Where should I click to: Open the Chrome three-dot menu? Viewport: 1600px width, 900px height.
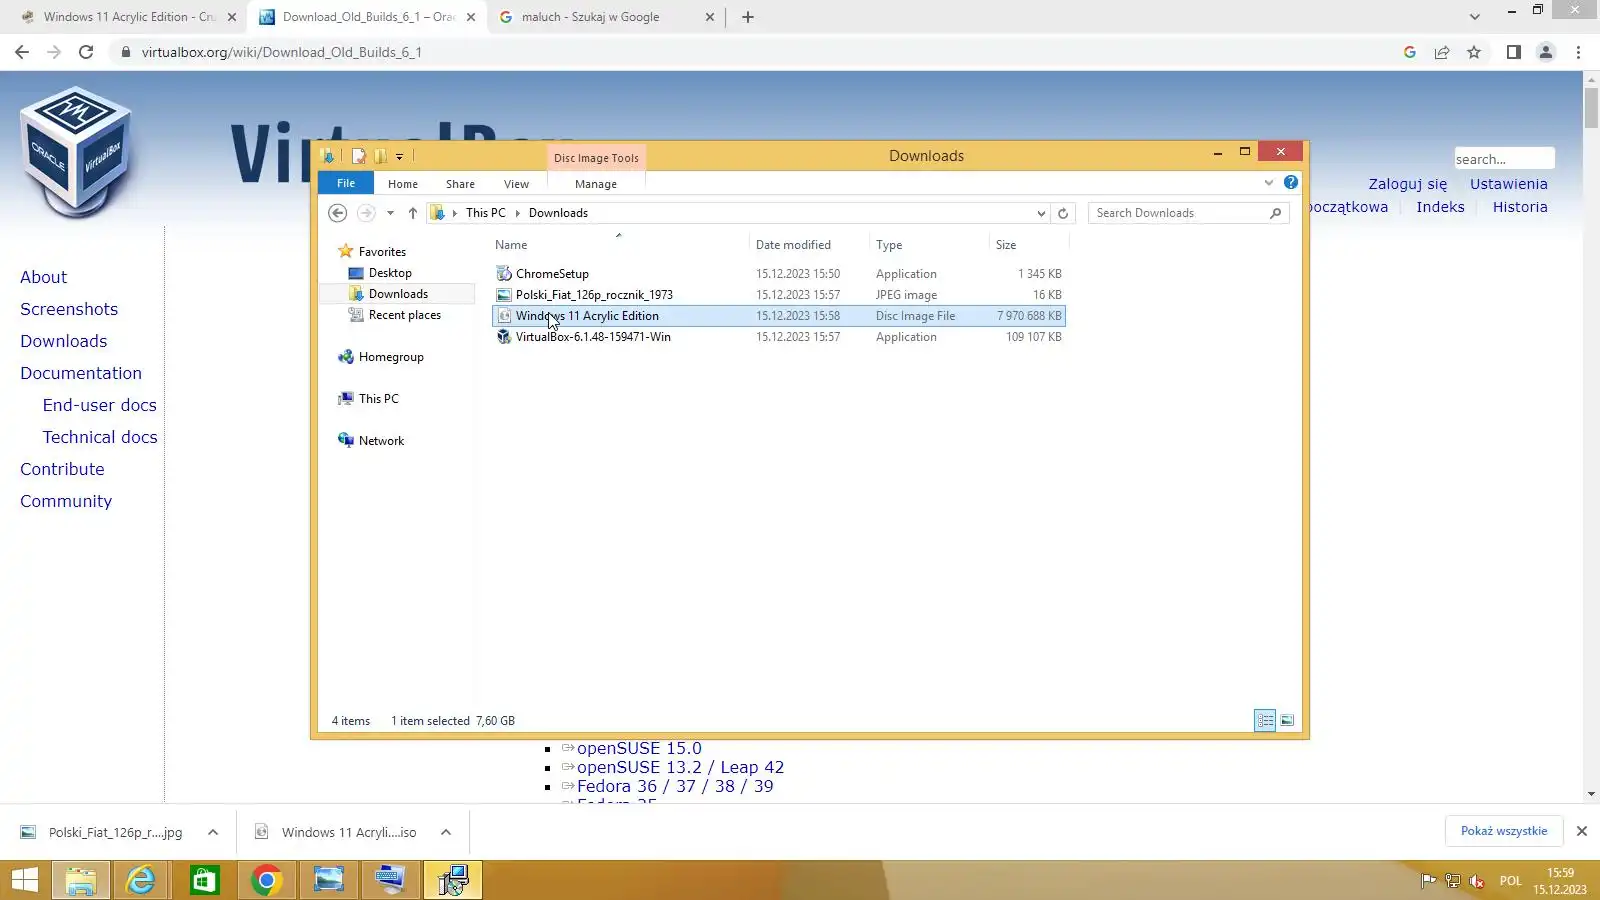(x=1579, y=52)
